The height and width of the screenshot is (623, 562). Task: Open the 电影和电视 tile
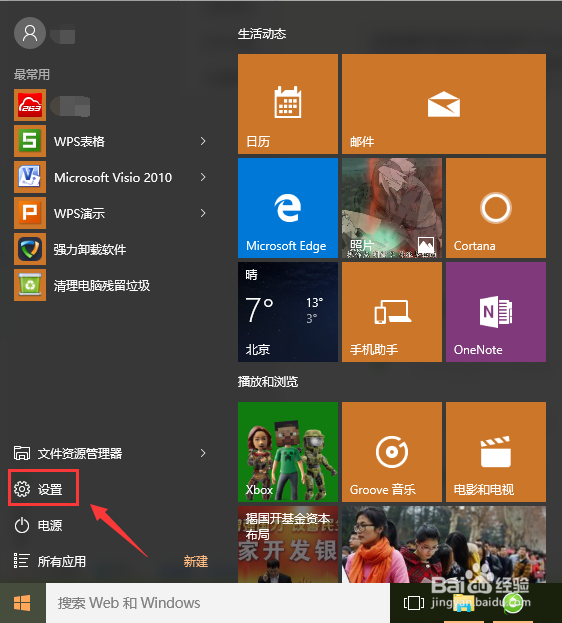tap(496, 452)
